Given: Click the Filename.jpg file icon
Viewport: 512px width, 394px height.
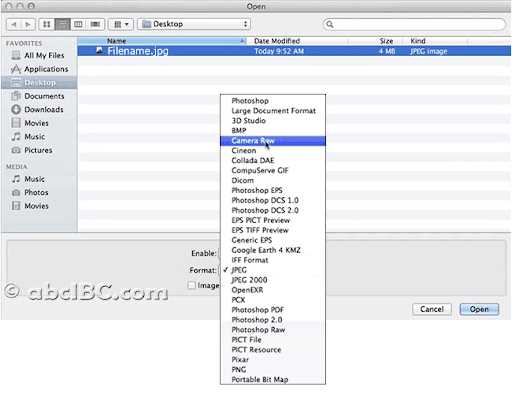Looking at the screenshot, I should [99, 51].
